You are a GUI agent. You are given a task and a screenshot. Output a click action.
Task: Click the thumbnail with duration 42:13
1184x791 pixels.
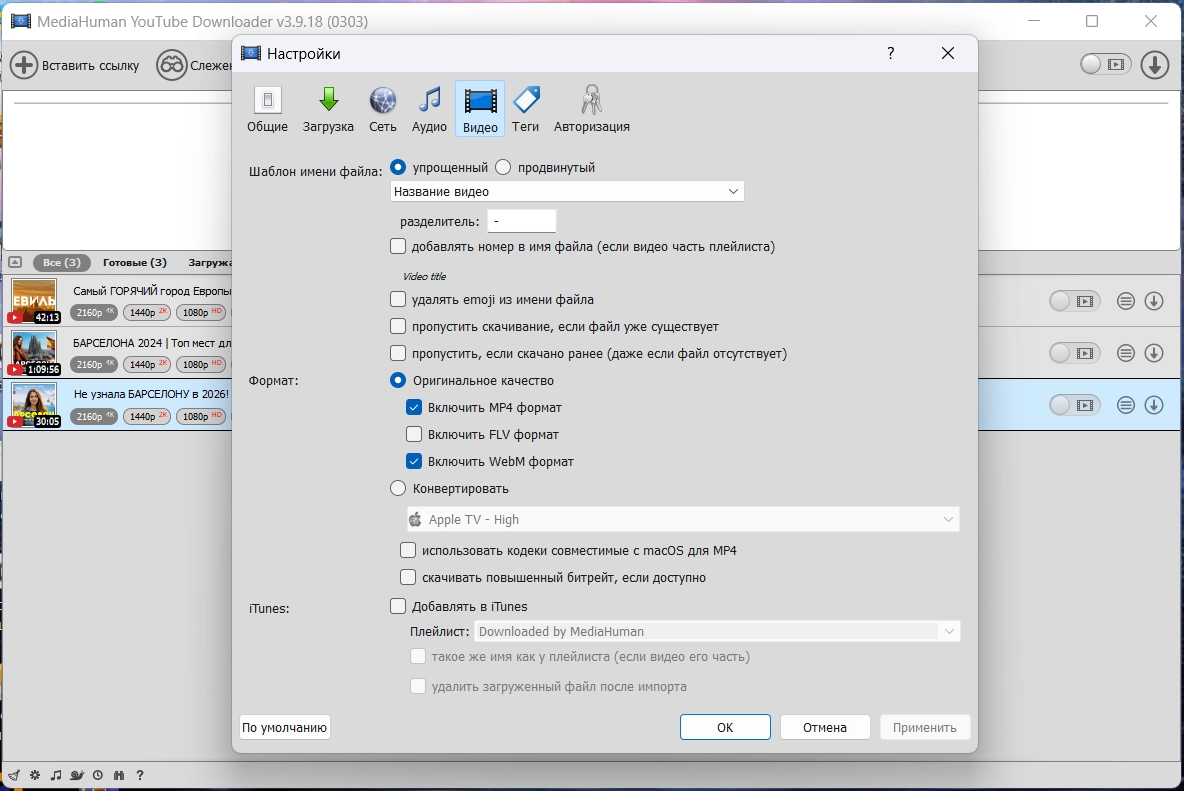34,300
